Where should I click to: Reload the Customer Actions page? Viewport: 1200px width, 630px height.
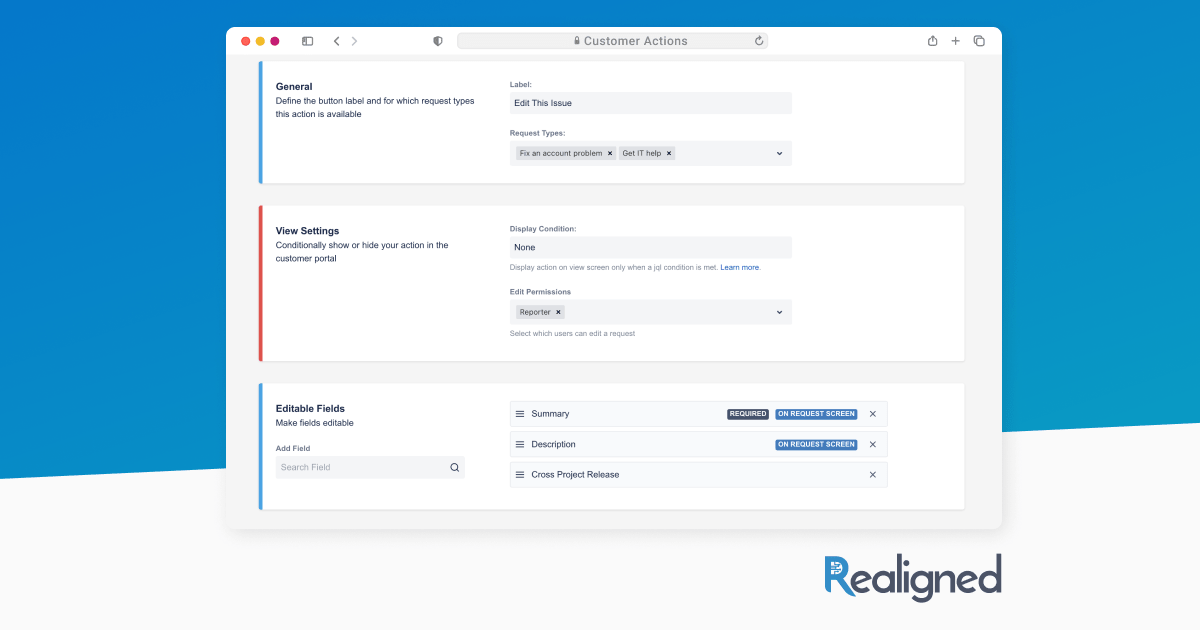[759, 40]
